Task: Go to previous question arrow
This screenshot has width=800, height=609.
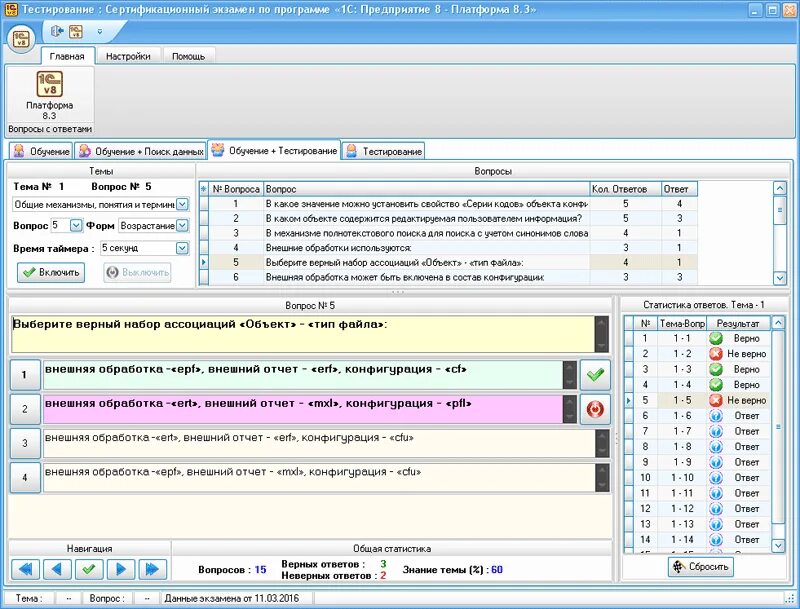Action: click(57, 569)
